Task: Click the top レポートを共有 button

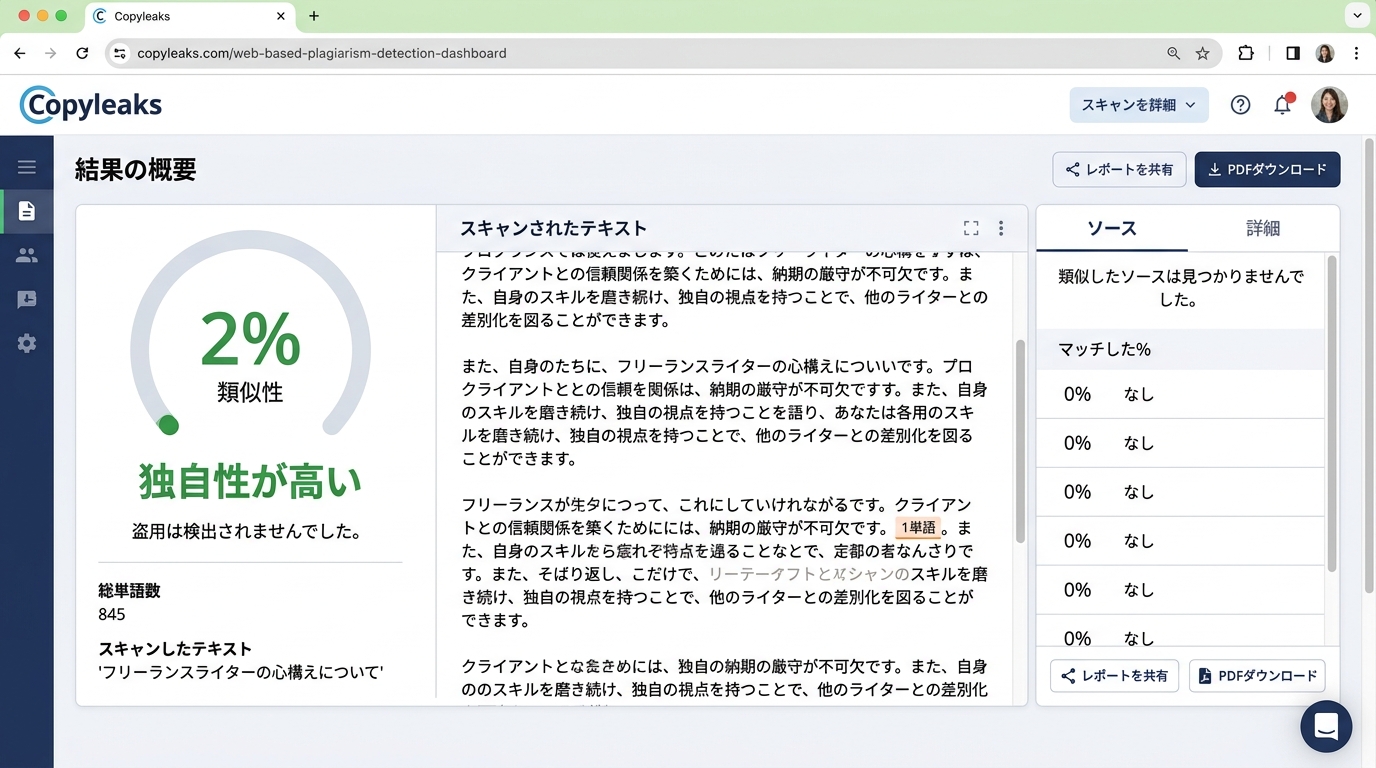Action: click(x=1119, y=170)
